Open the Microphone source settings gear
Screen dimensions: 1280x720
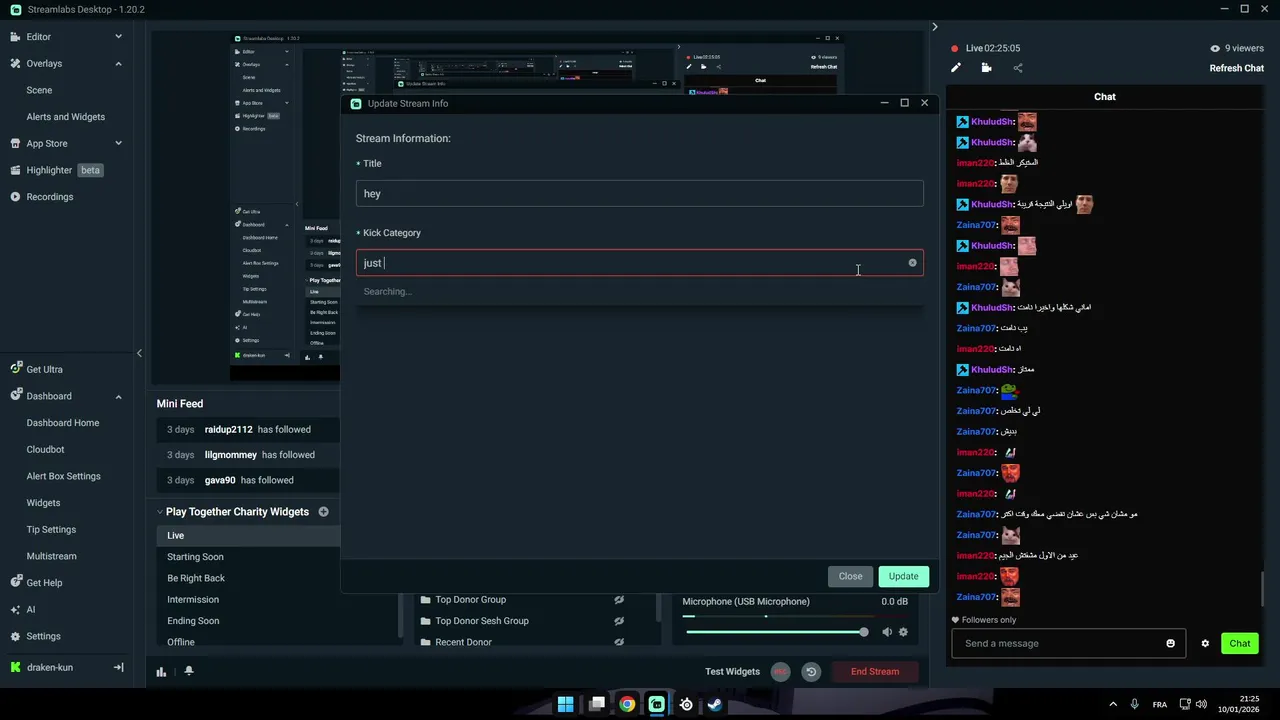coord(903,632)
